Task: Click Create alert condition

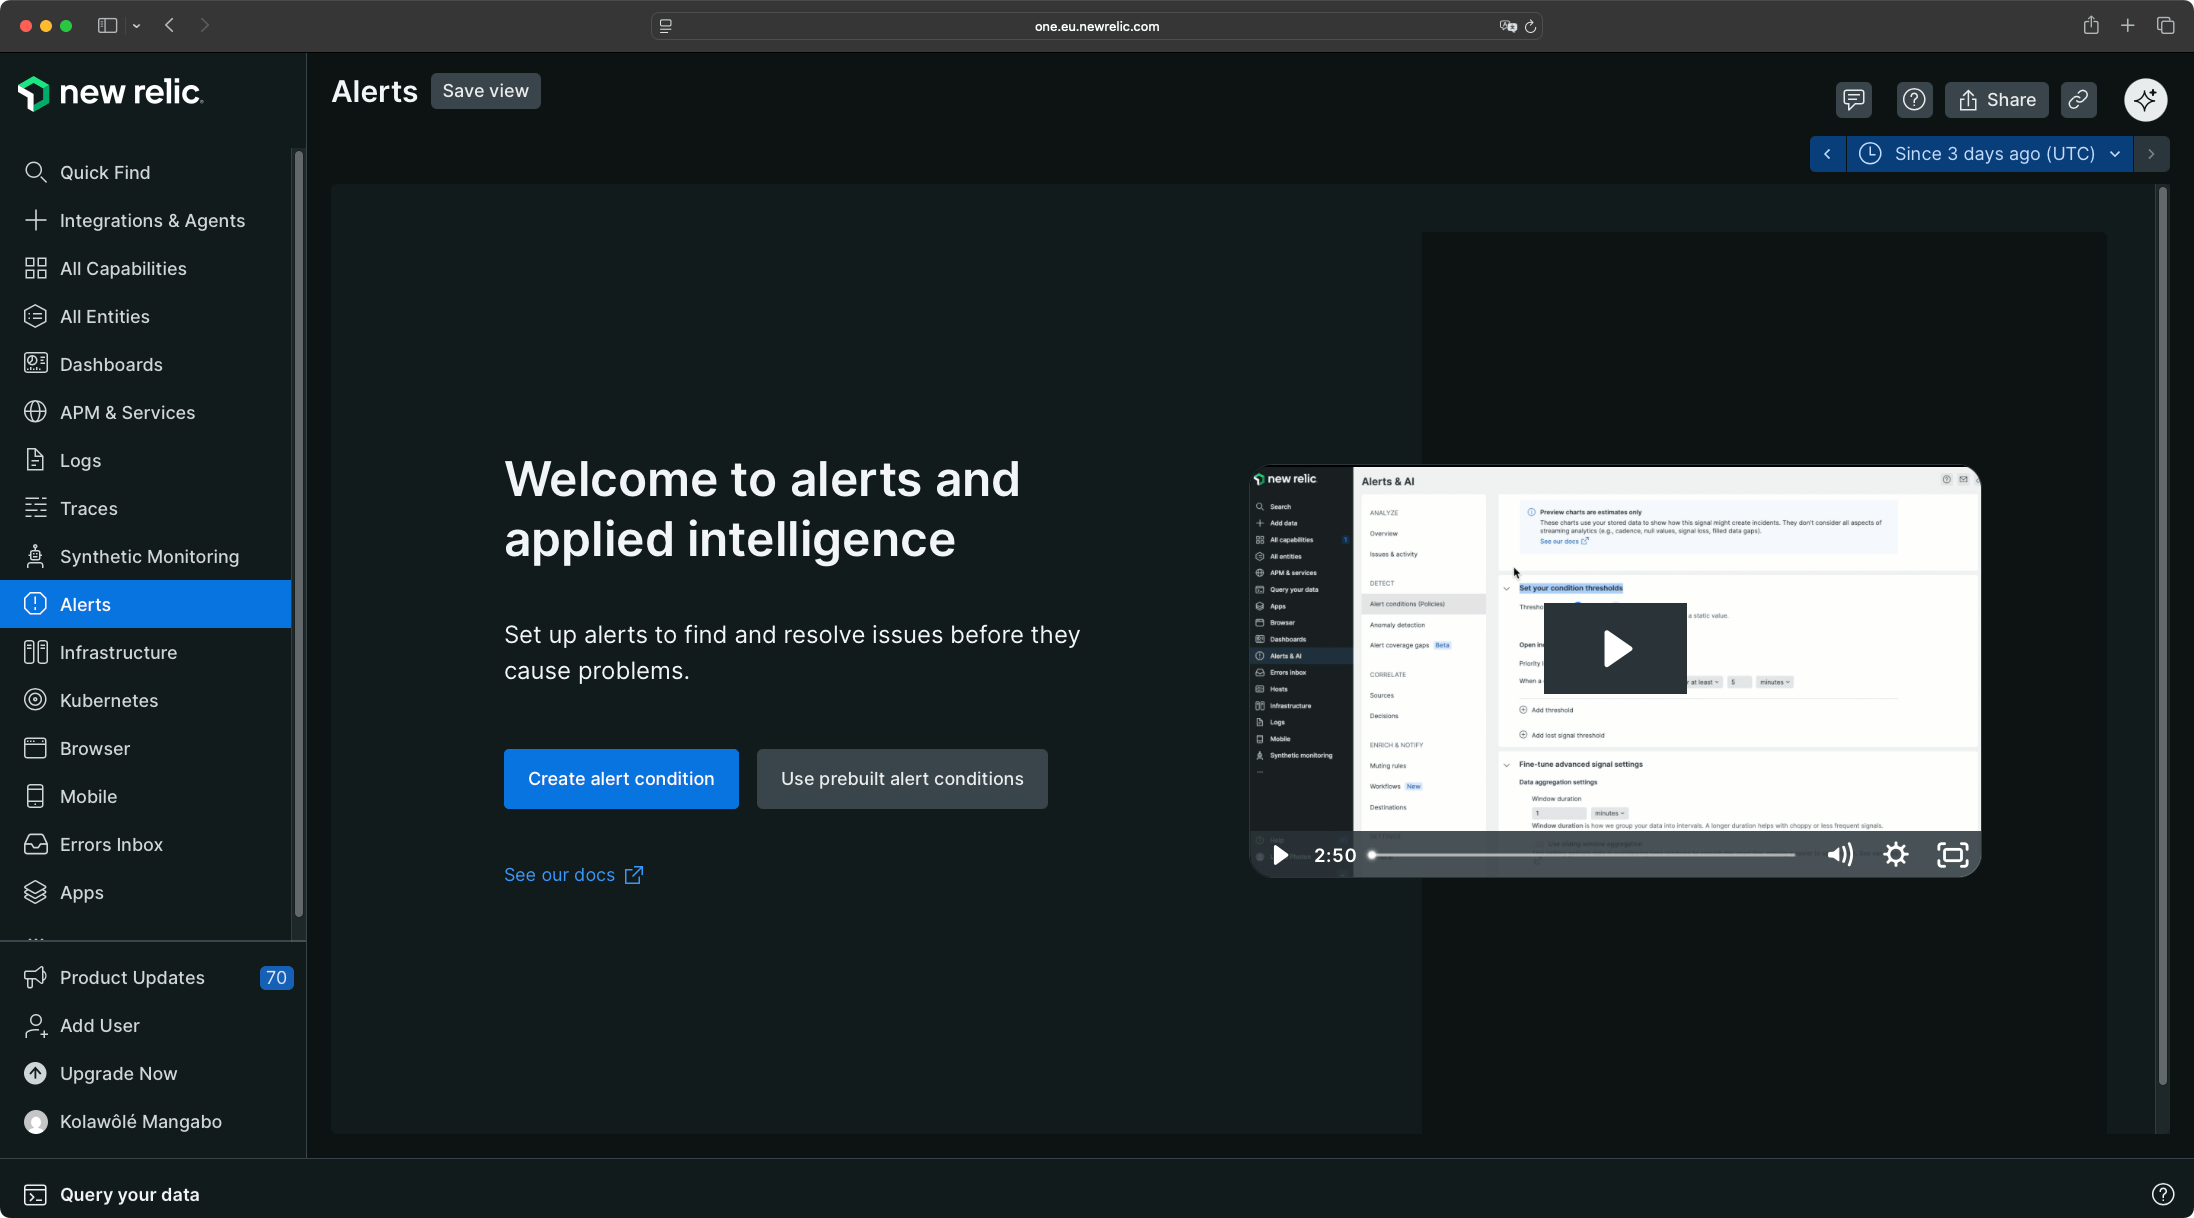Action: (620, 778)
